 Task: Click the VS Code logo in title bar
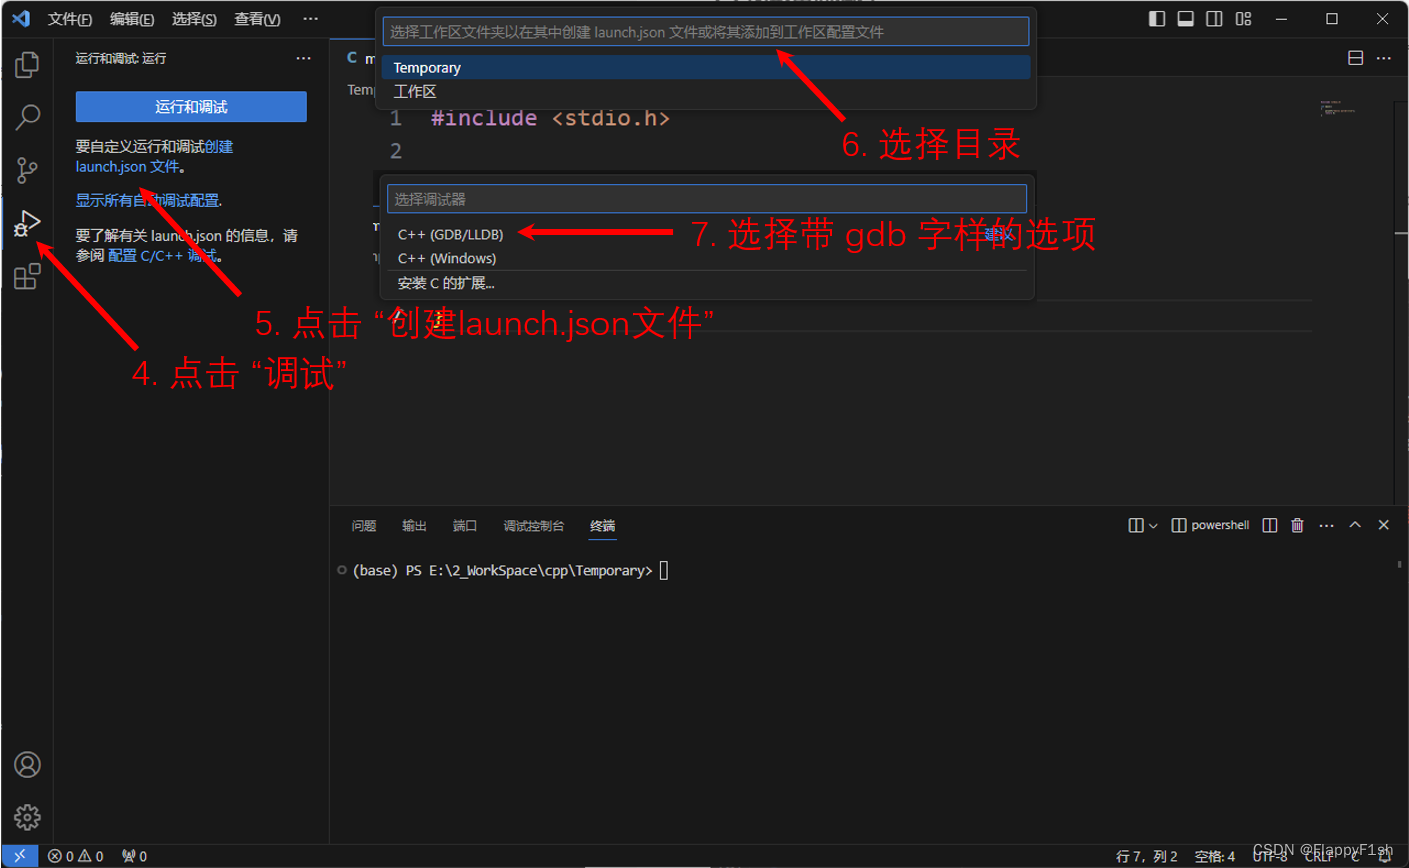[22, 19]
